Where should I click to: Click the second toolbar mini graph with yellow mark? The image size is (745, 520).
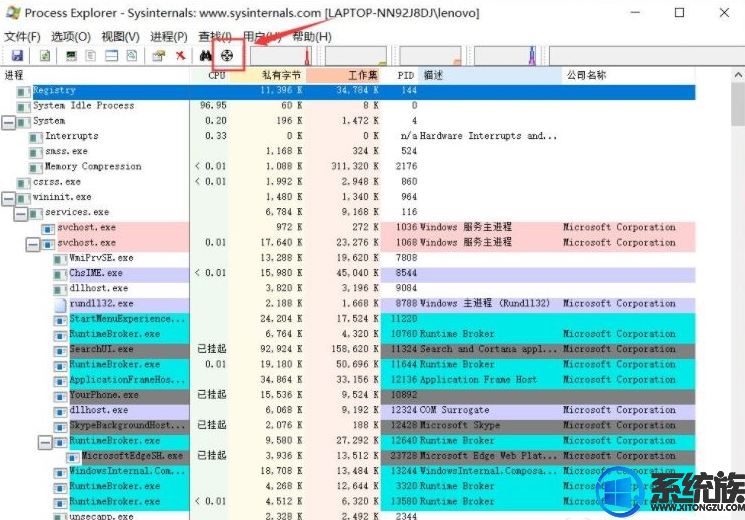(356, 56)
